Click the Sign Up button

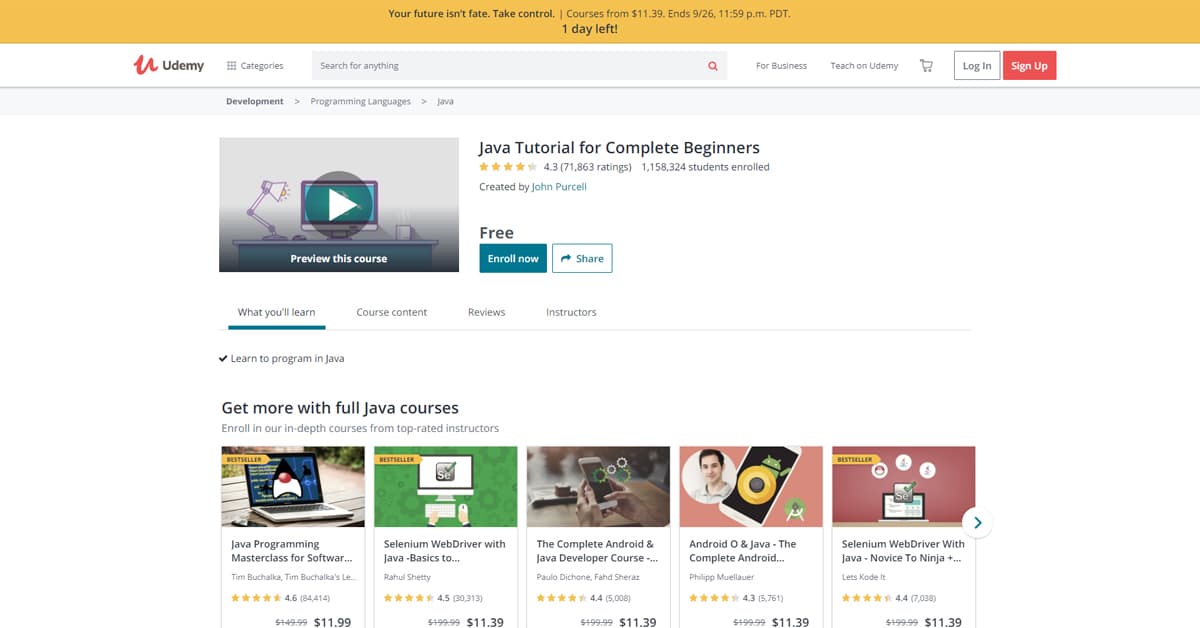point(1029,65)
